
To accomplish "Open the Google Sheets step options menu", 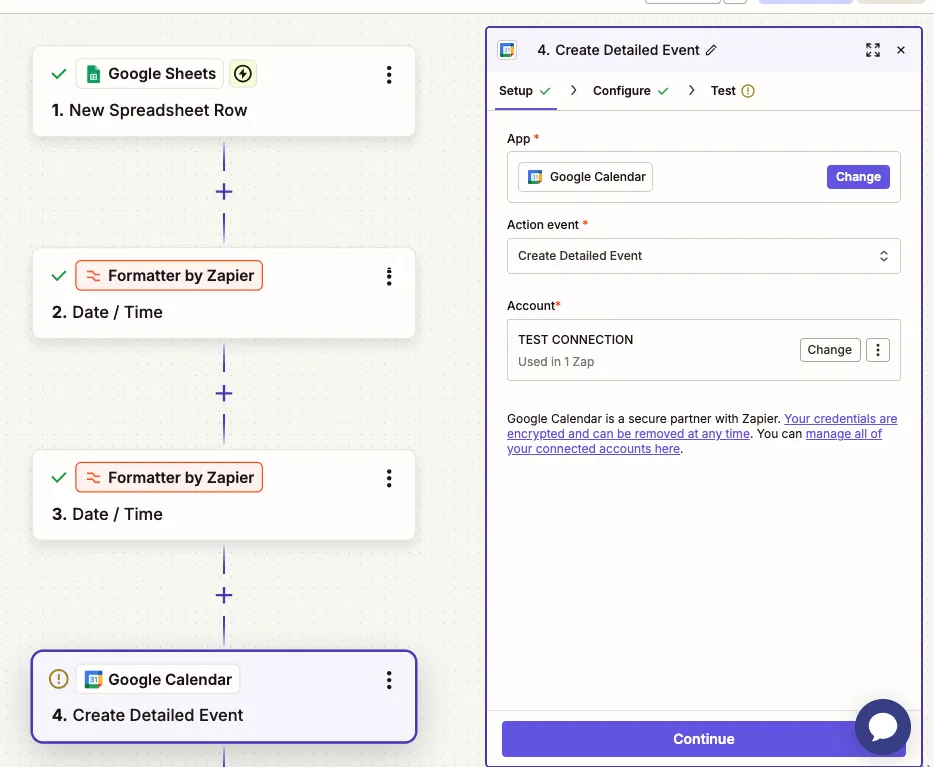I will 389,74.
